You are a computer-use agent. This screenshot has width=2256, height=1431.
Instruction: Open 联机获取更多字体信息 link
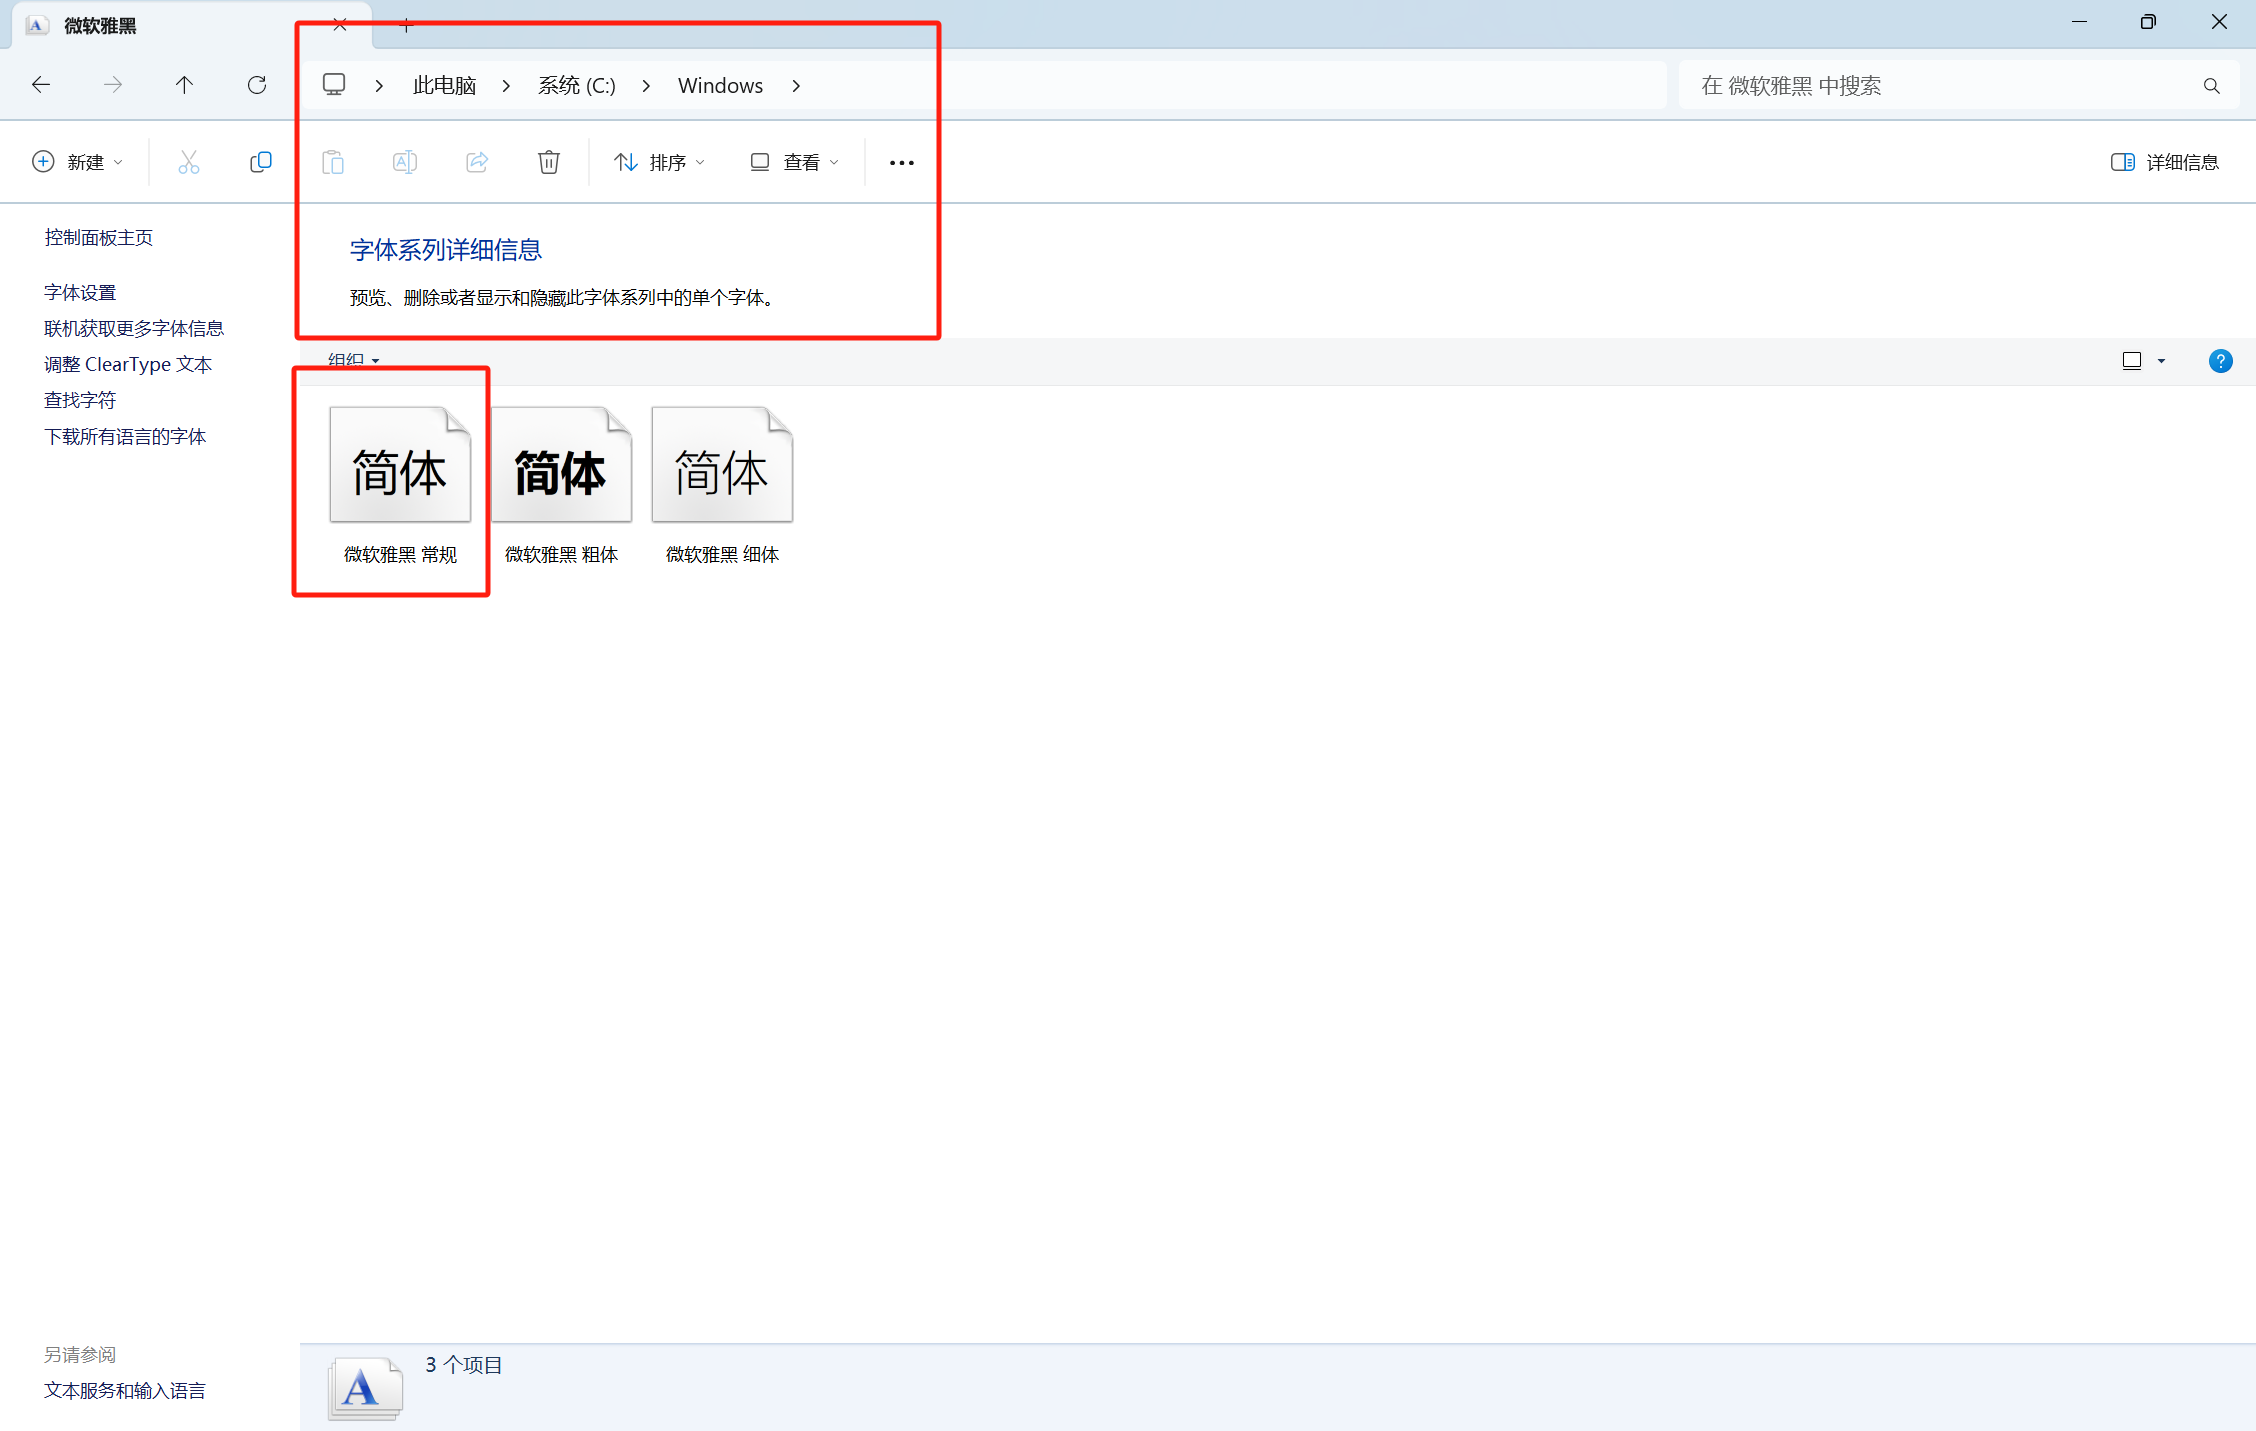(x=134, y=328)
